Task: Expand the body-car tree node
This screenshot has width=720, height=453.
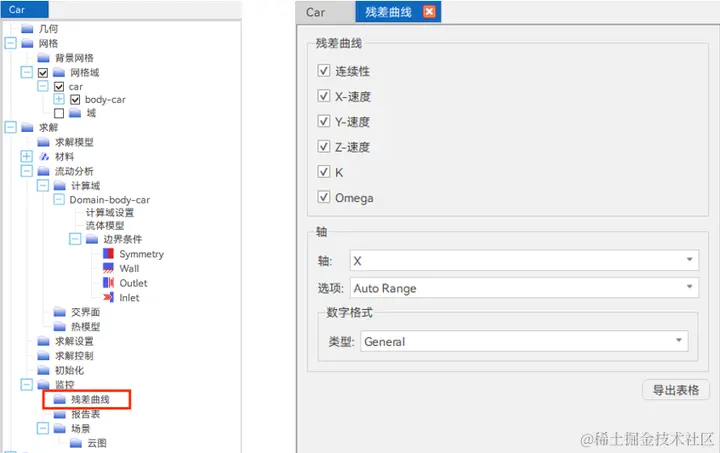Action: tap(59, 99)
